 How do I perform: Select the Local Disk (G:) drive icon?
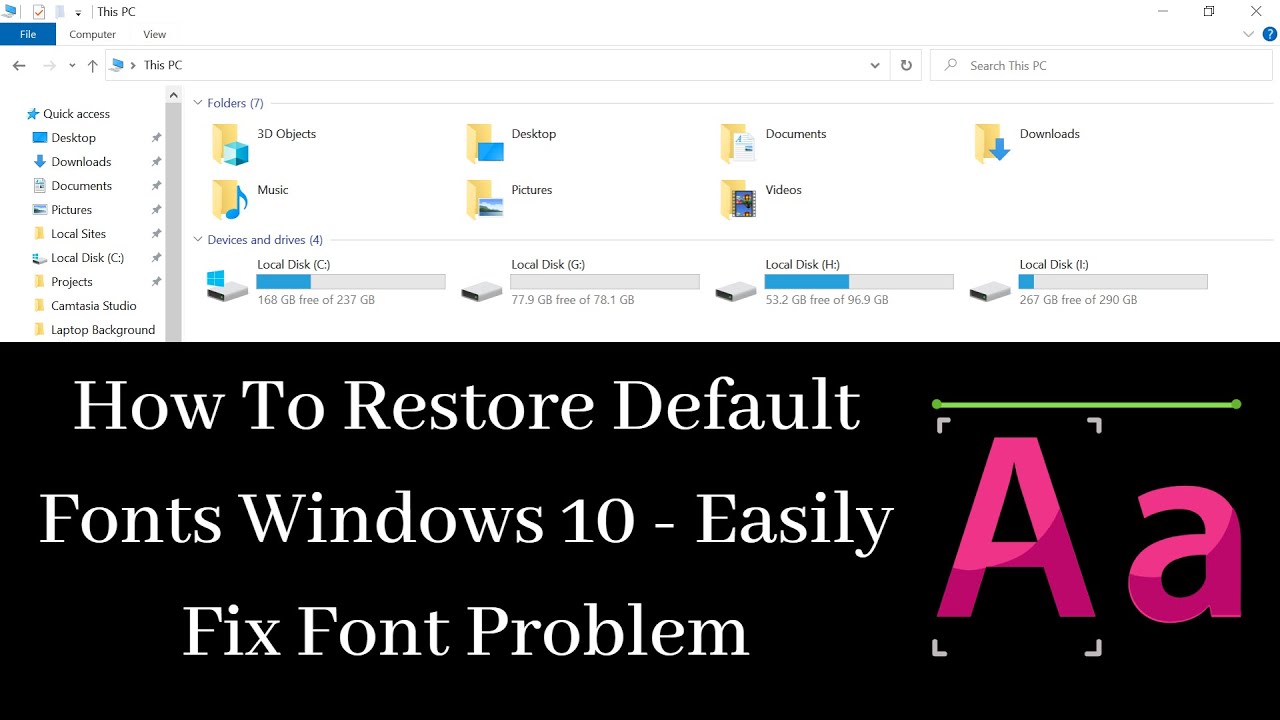(482, 291)
